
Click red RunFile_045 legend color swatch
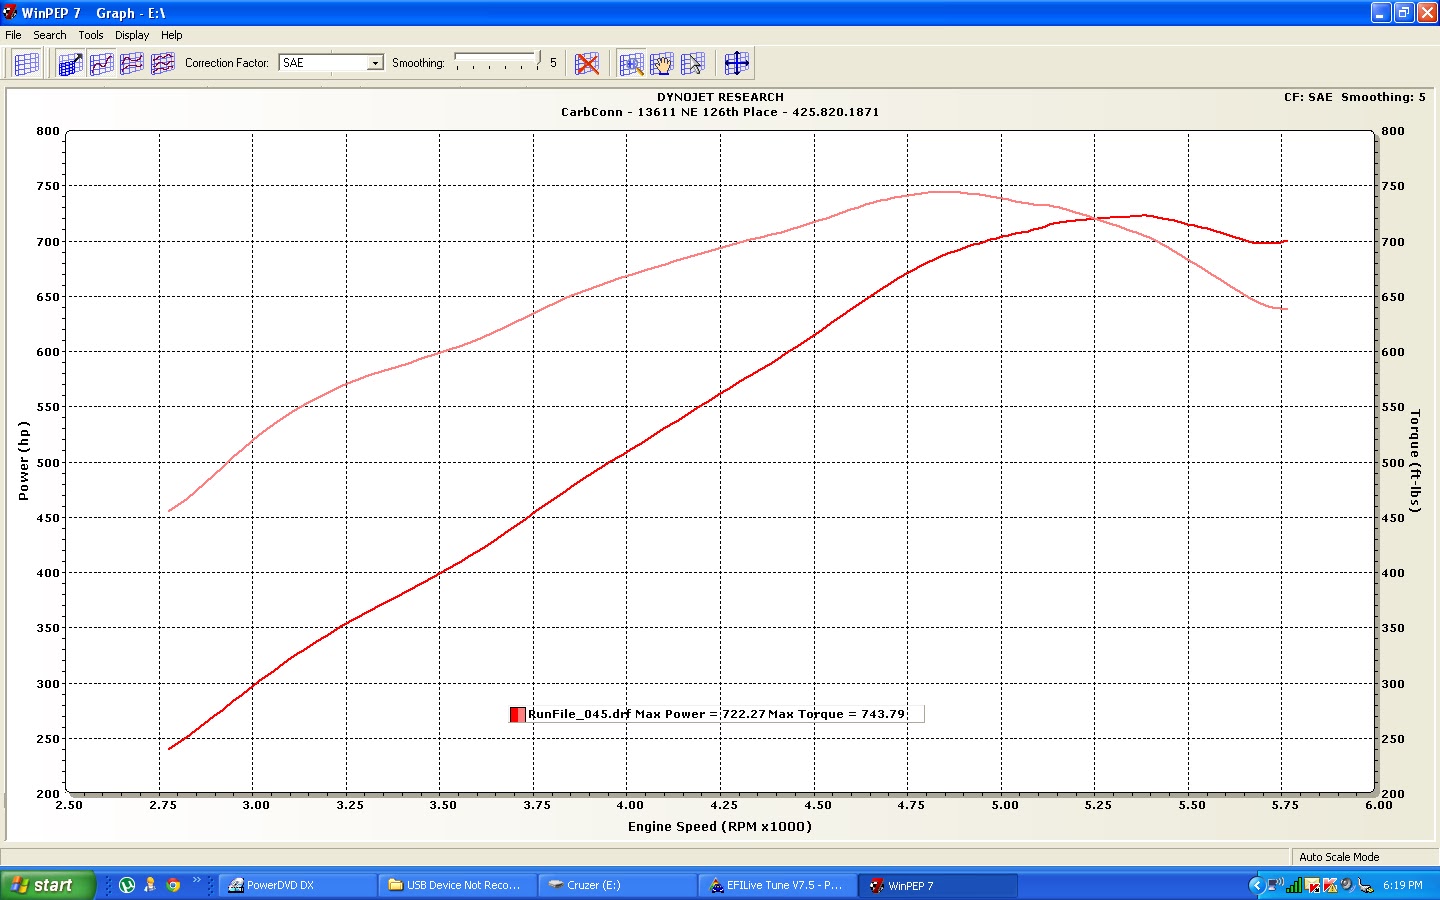(x=517, y=714)
